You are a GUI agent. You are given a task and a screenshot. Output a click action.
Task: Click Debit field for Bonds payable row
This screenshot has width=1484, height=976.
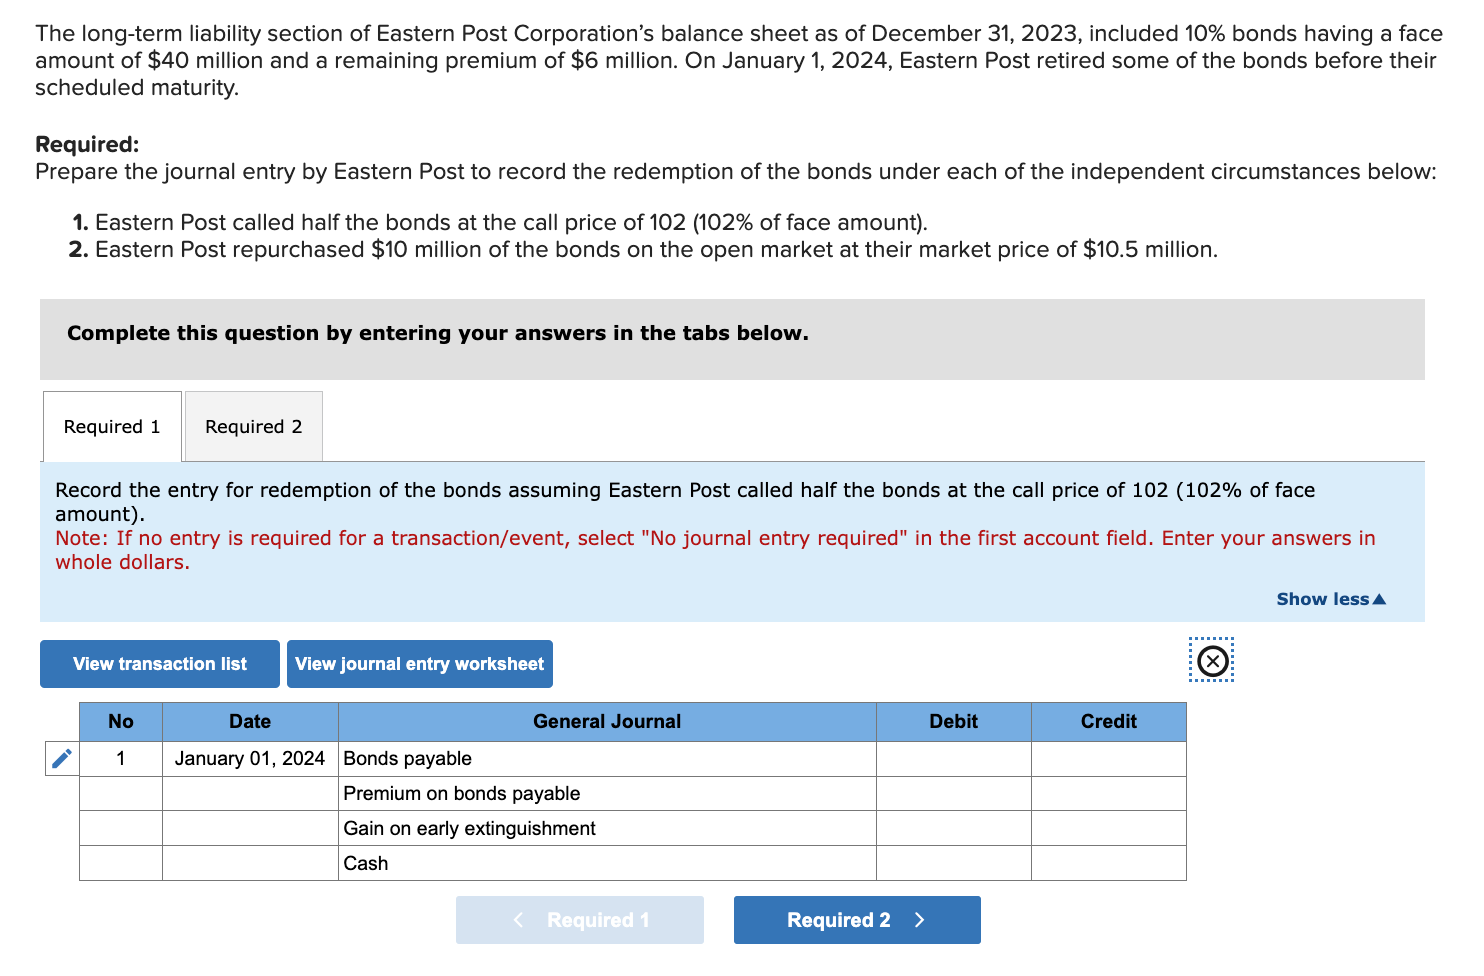953,758
